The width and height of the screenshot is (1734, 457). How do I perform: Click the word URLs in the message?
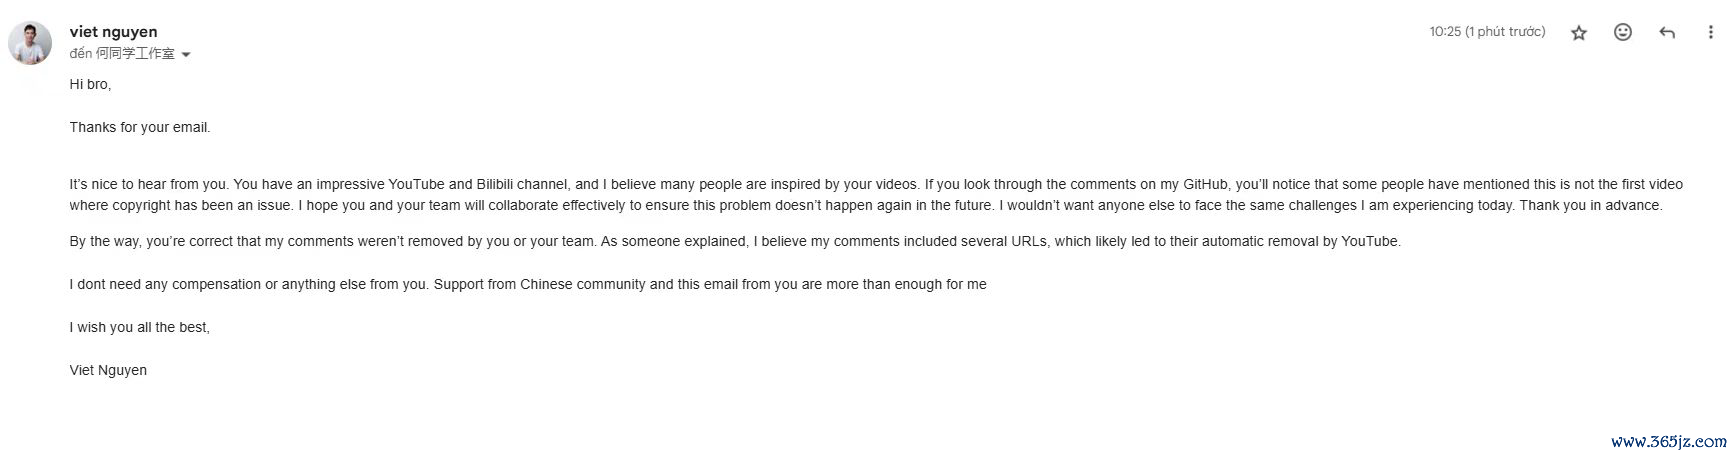point(1033,242)
